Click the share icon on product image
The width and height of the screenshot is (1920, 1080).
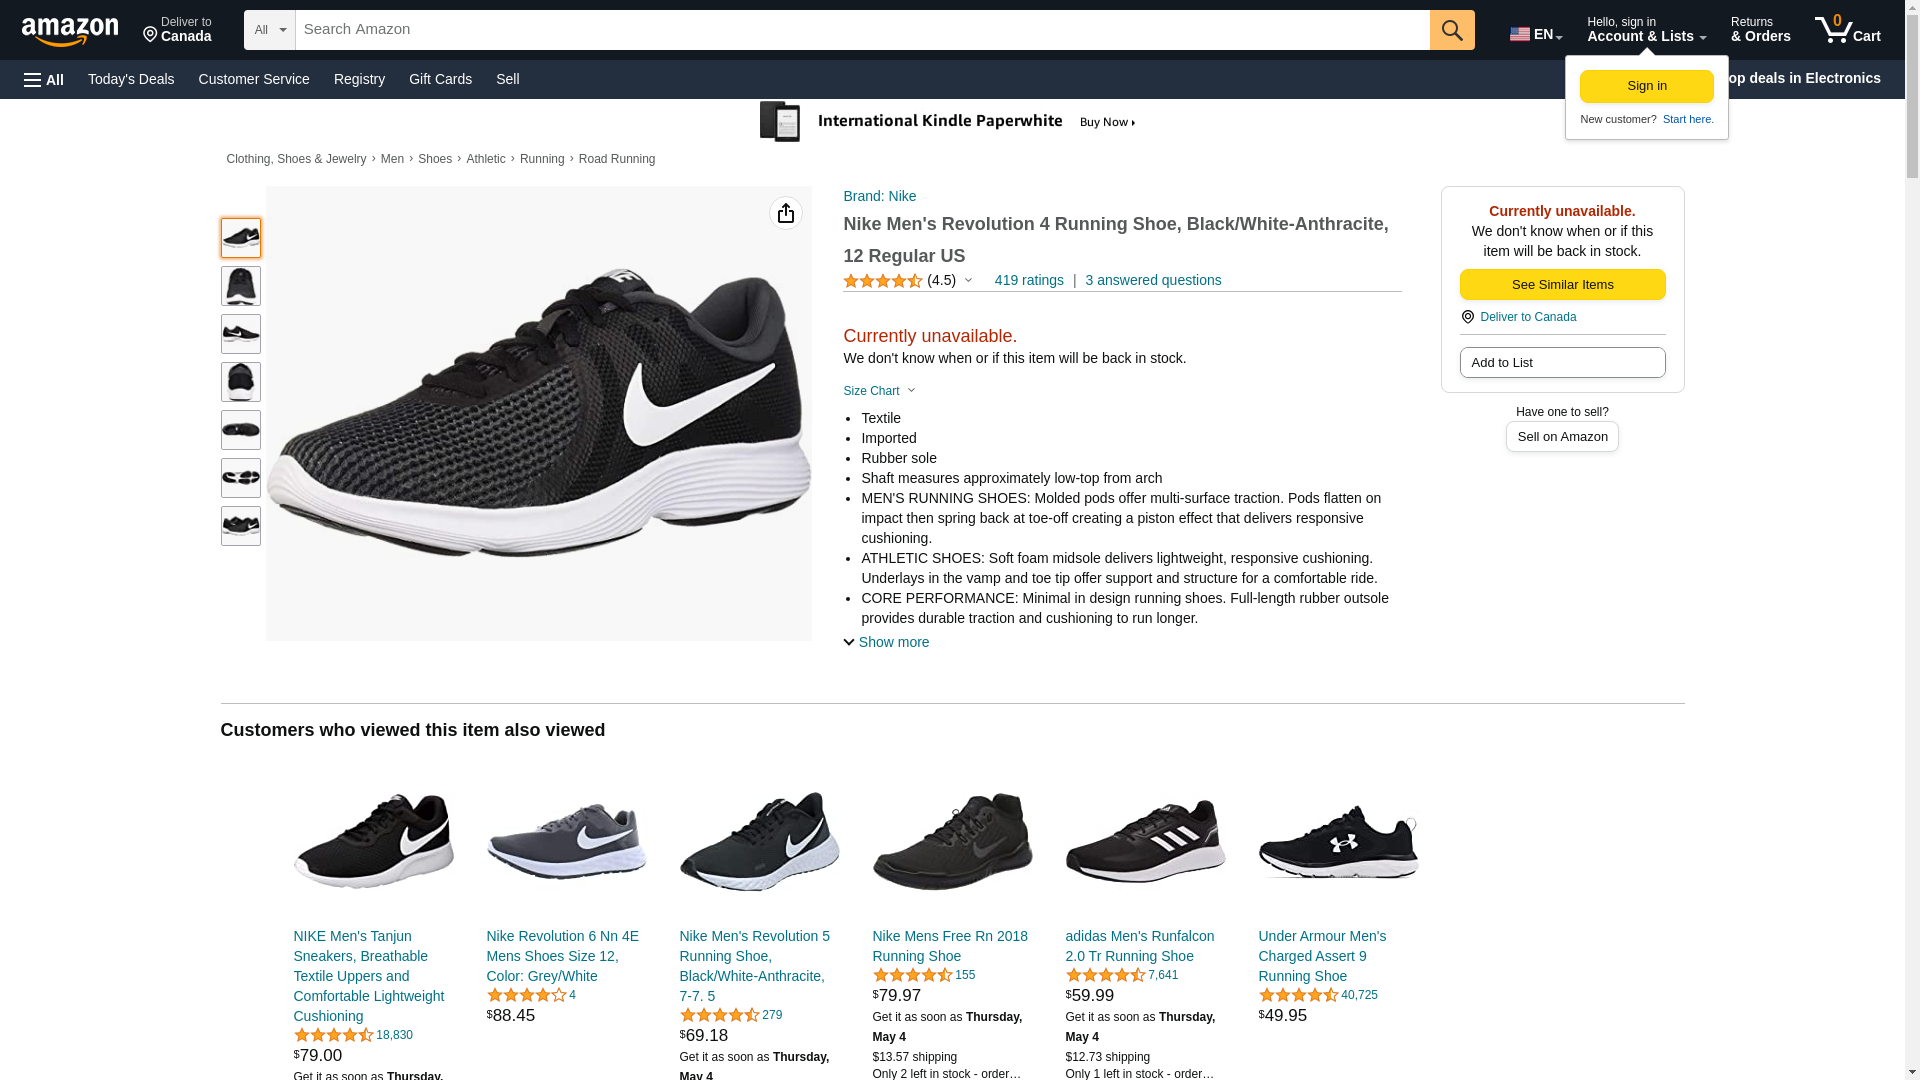tap(786, 213)
